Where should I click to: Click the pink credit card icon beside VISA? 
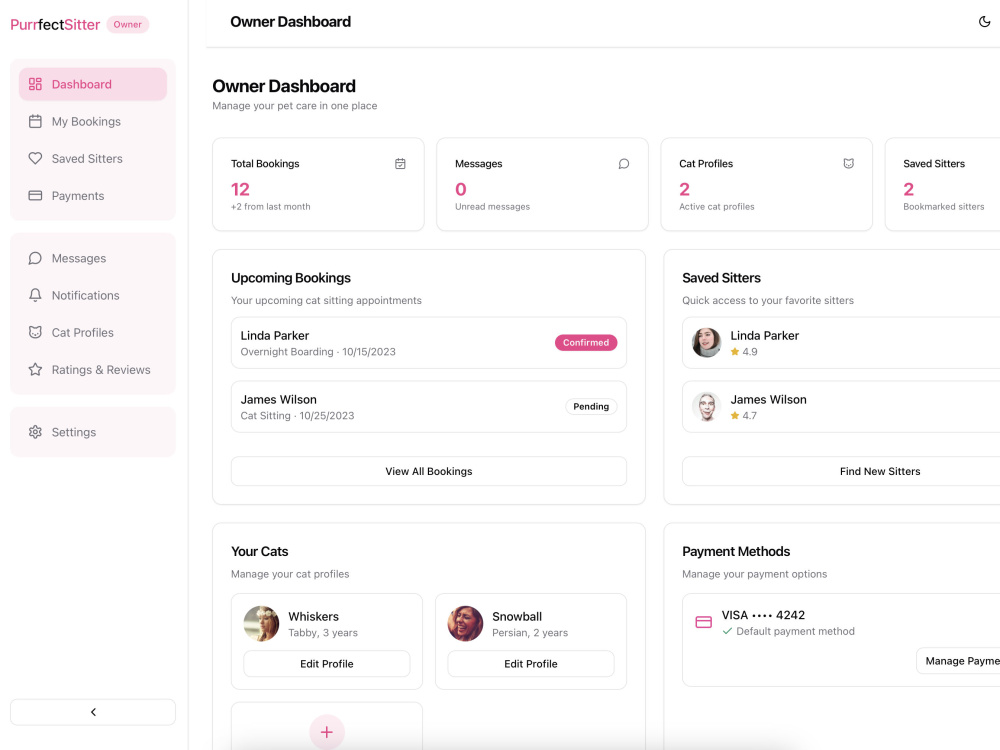coord(703,622)
